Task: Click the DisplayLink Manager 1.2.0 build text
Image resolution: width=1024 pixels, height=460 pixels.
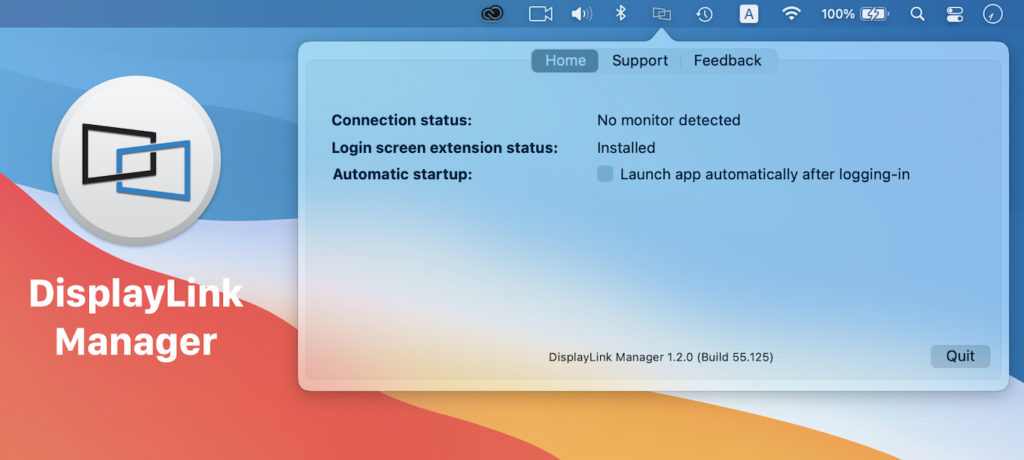Action: [661, 357]
